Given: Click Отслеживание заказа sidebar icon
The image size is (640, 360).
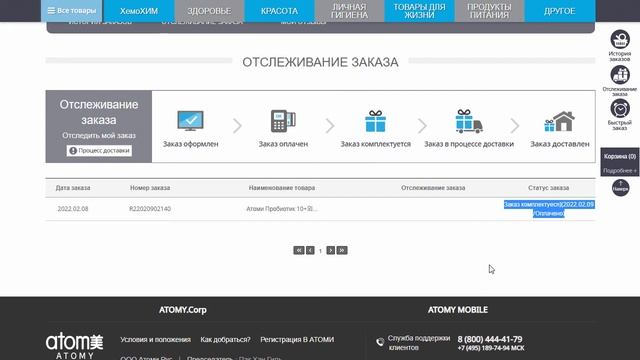Looking at the screenshot, I should point(620,75).
